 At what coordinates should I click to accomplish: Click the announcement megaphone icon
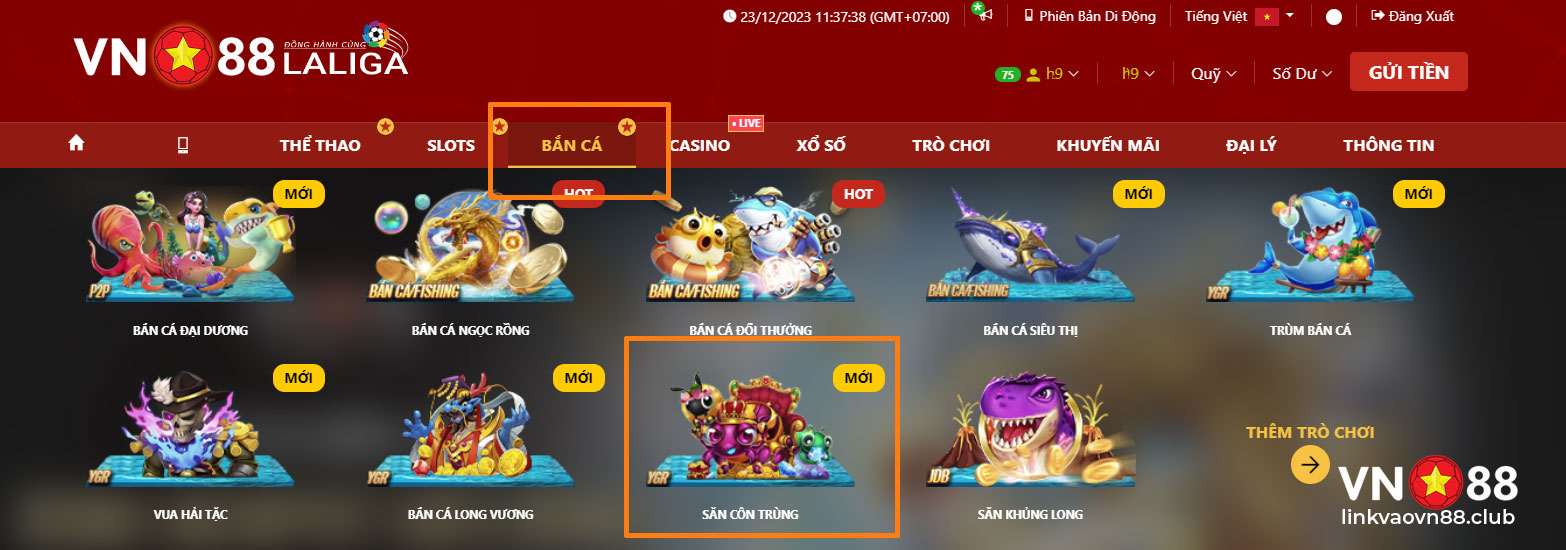(984, 15)
